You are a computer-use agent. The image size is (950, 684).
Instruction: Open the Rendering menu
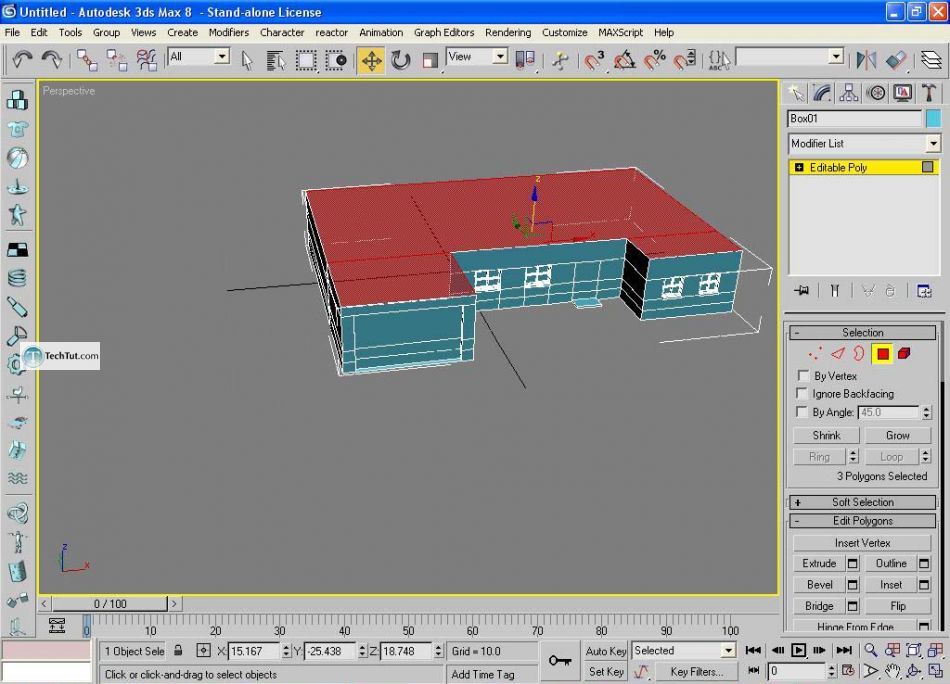507,32
